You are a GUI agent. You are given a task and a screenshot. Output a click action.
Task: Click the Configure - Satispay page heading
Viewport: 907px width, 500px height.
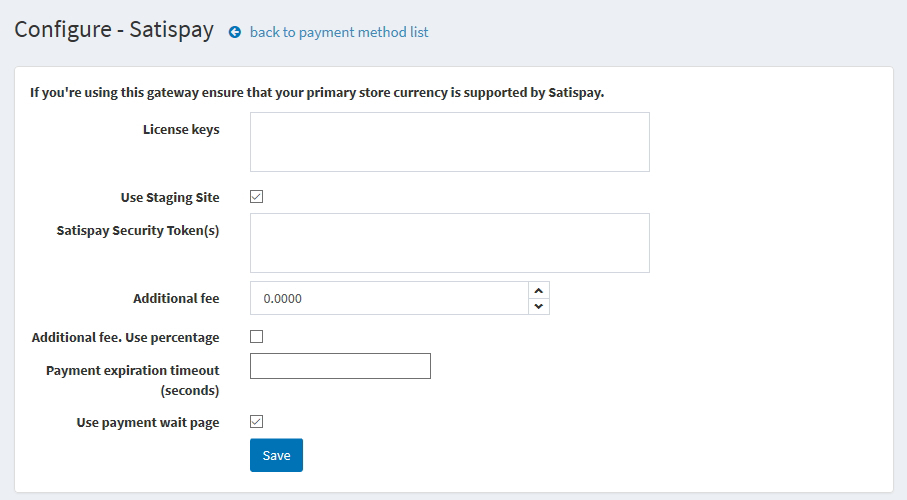[114, 30]
